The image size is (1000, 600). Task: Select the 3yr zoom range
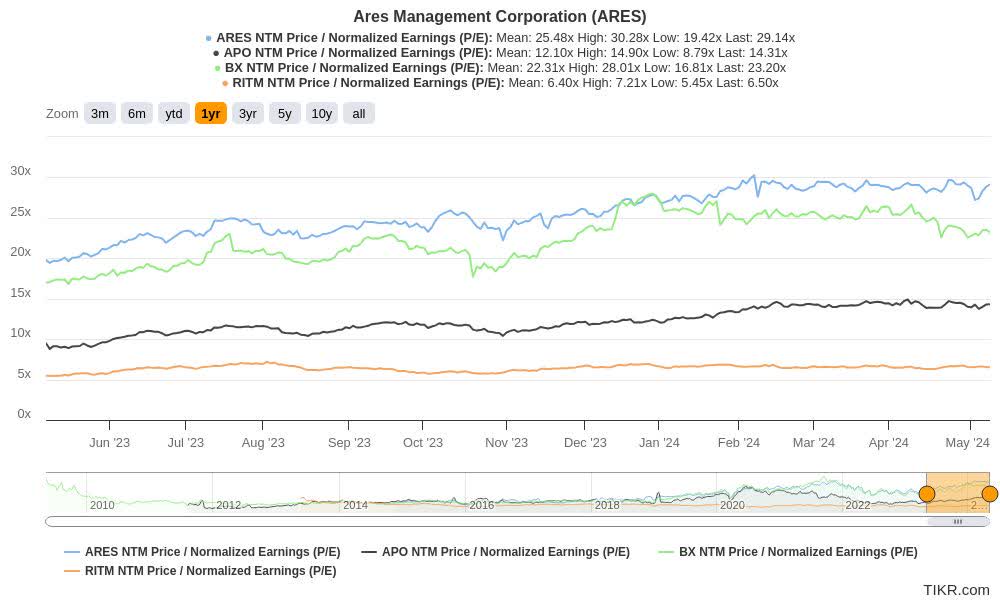coord(247,113)
